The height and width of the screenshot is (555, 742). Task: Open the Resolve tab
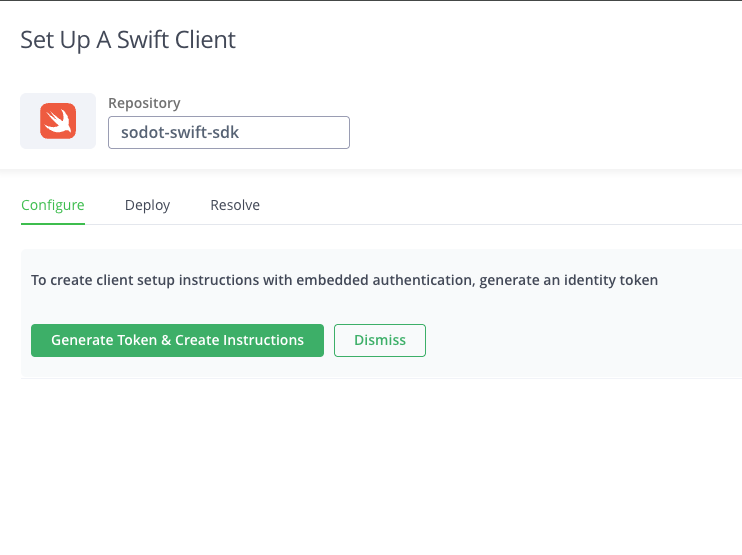coord(235,205)
